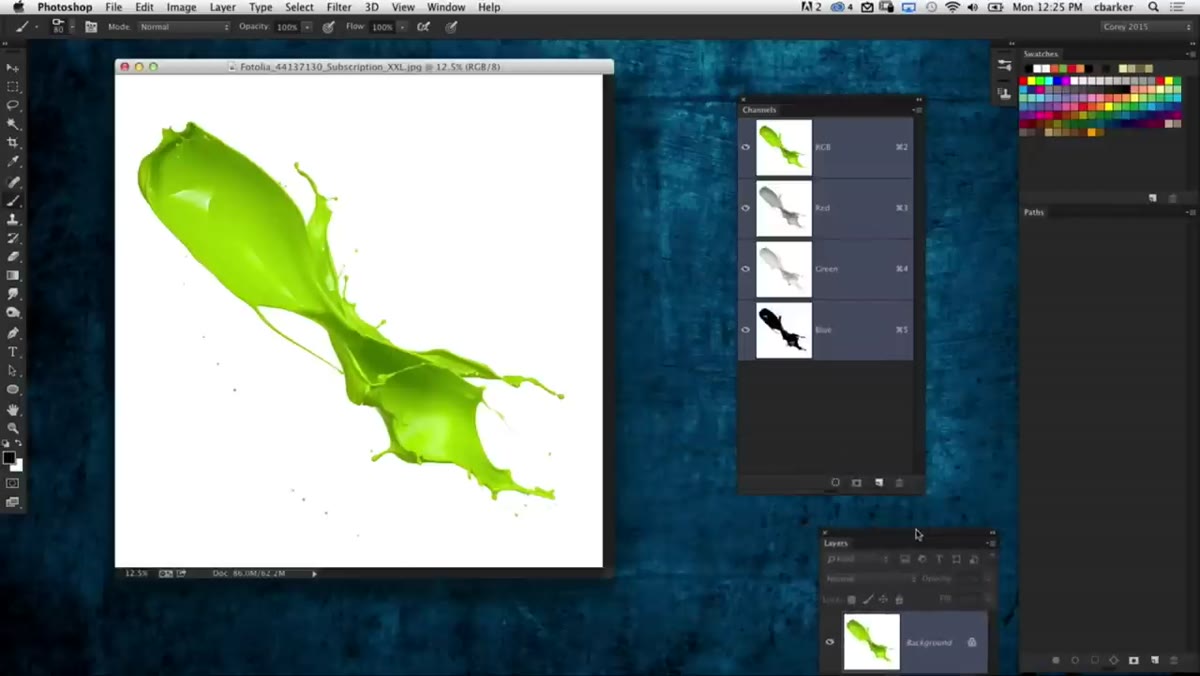The image size is (1200, 676).
Task: Select the Dodge tool
Action: coord(13,313)
